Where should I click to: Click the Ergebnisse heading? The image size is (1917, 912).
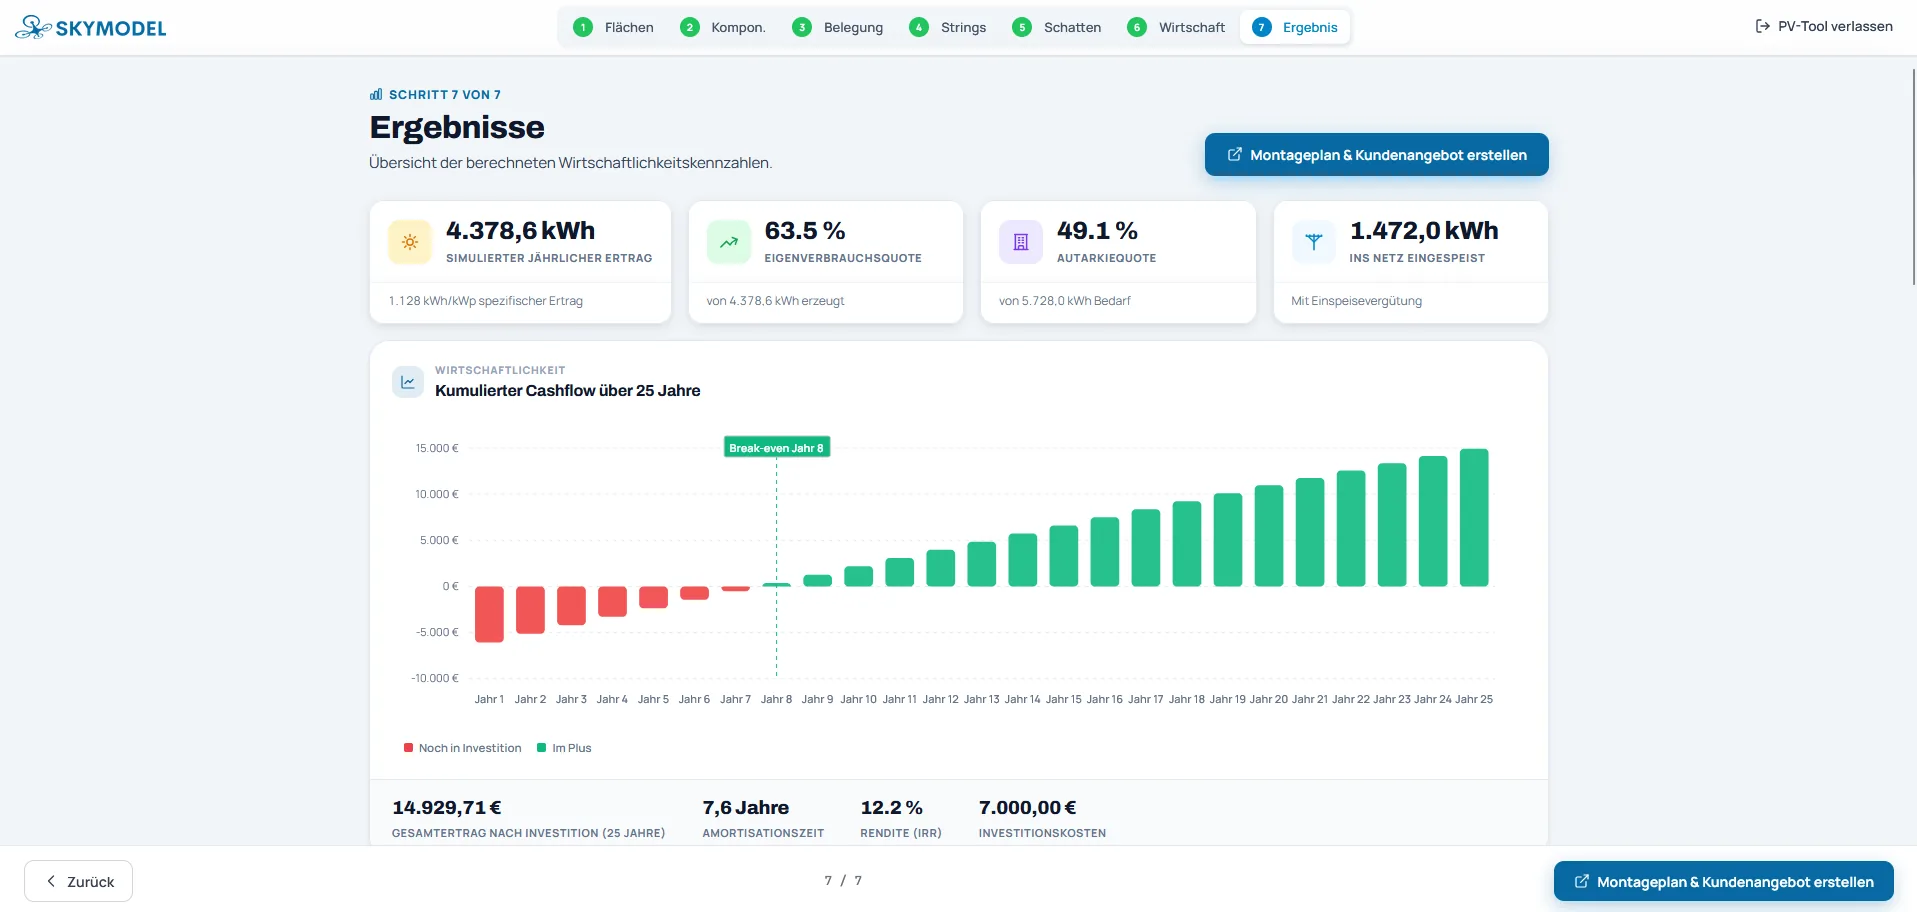(457, 127)
